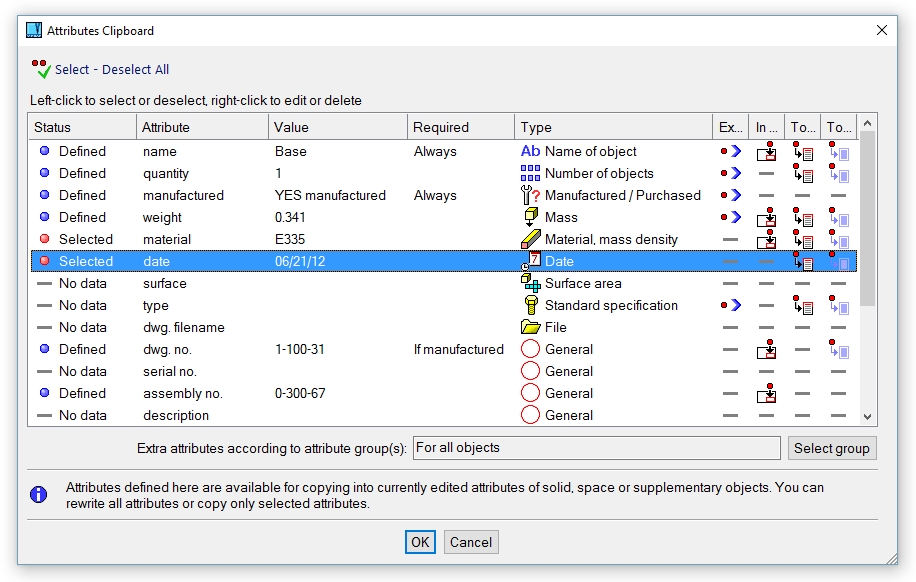
Task: Confirm with the OK button
Action: [x=420, y=542]
